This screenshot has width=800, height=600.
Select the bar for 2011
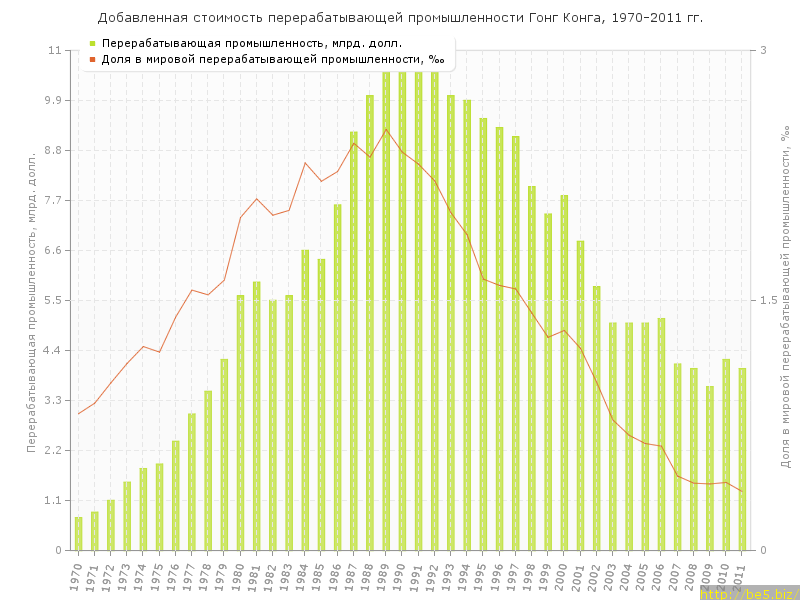click(x=742, y=459)
